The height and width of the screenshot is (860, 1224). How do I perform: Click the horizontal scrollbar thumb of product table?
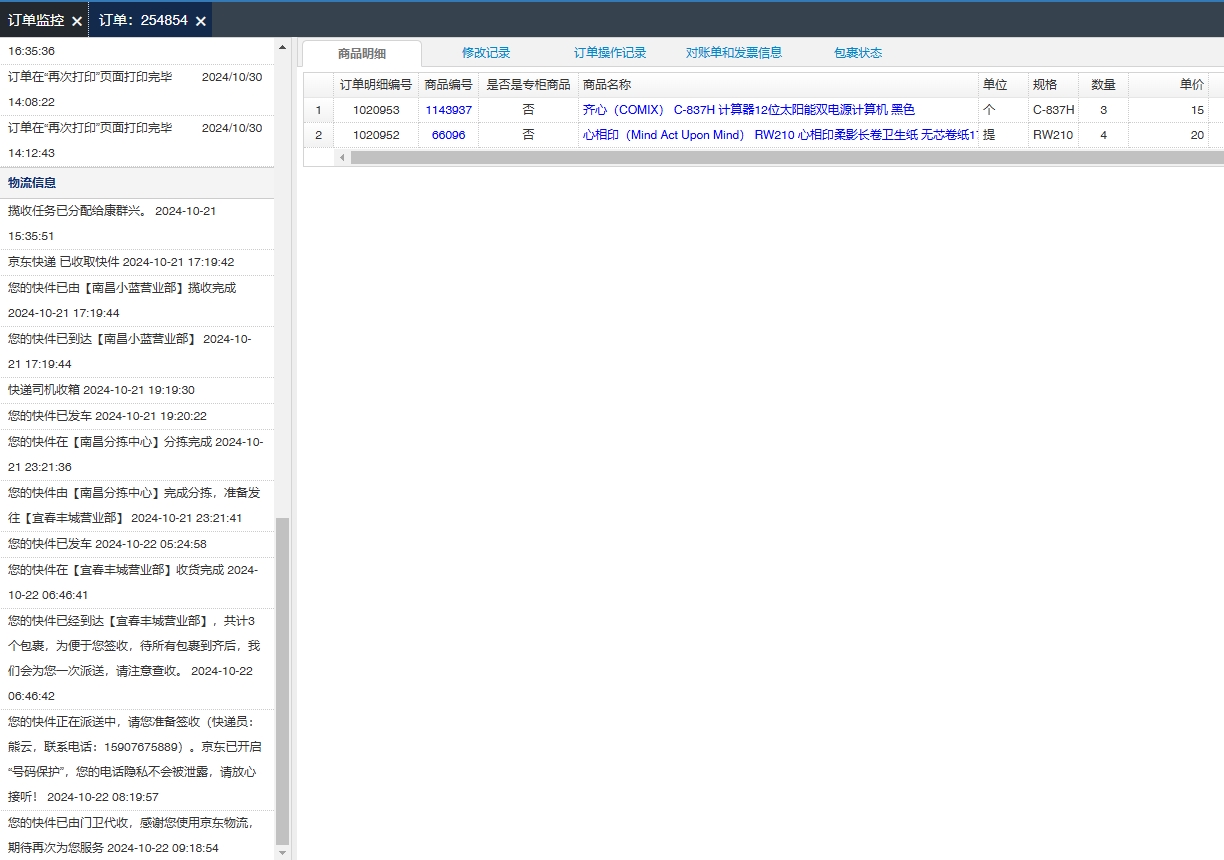tap(787, 157)
